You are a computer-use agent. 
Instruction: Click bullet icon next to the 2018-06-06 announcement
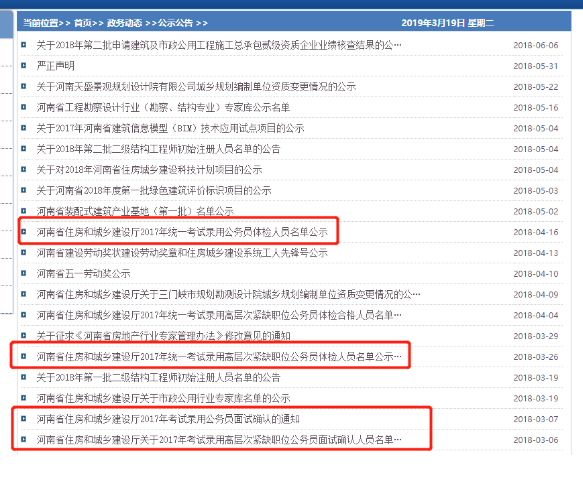23,45
